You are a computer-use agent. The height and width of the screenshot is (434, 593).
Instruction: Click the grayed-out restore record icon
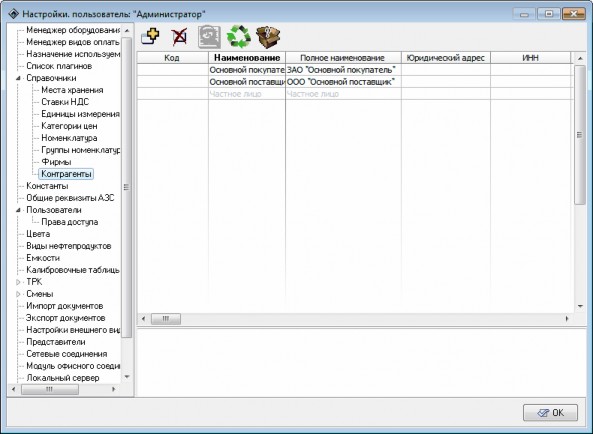point(210,37)
